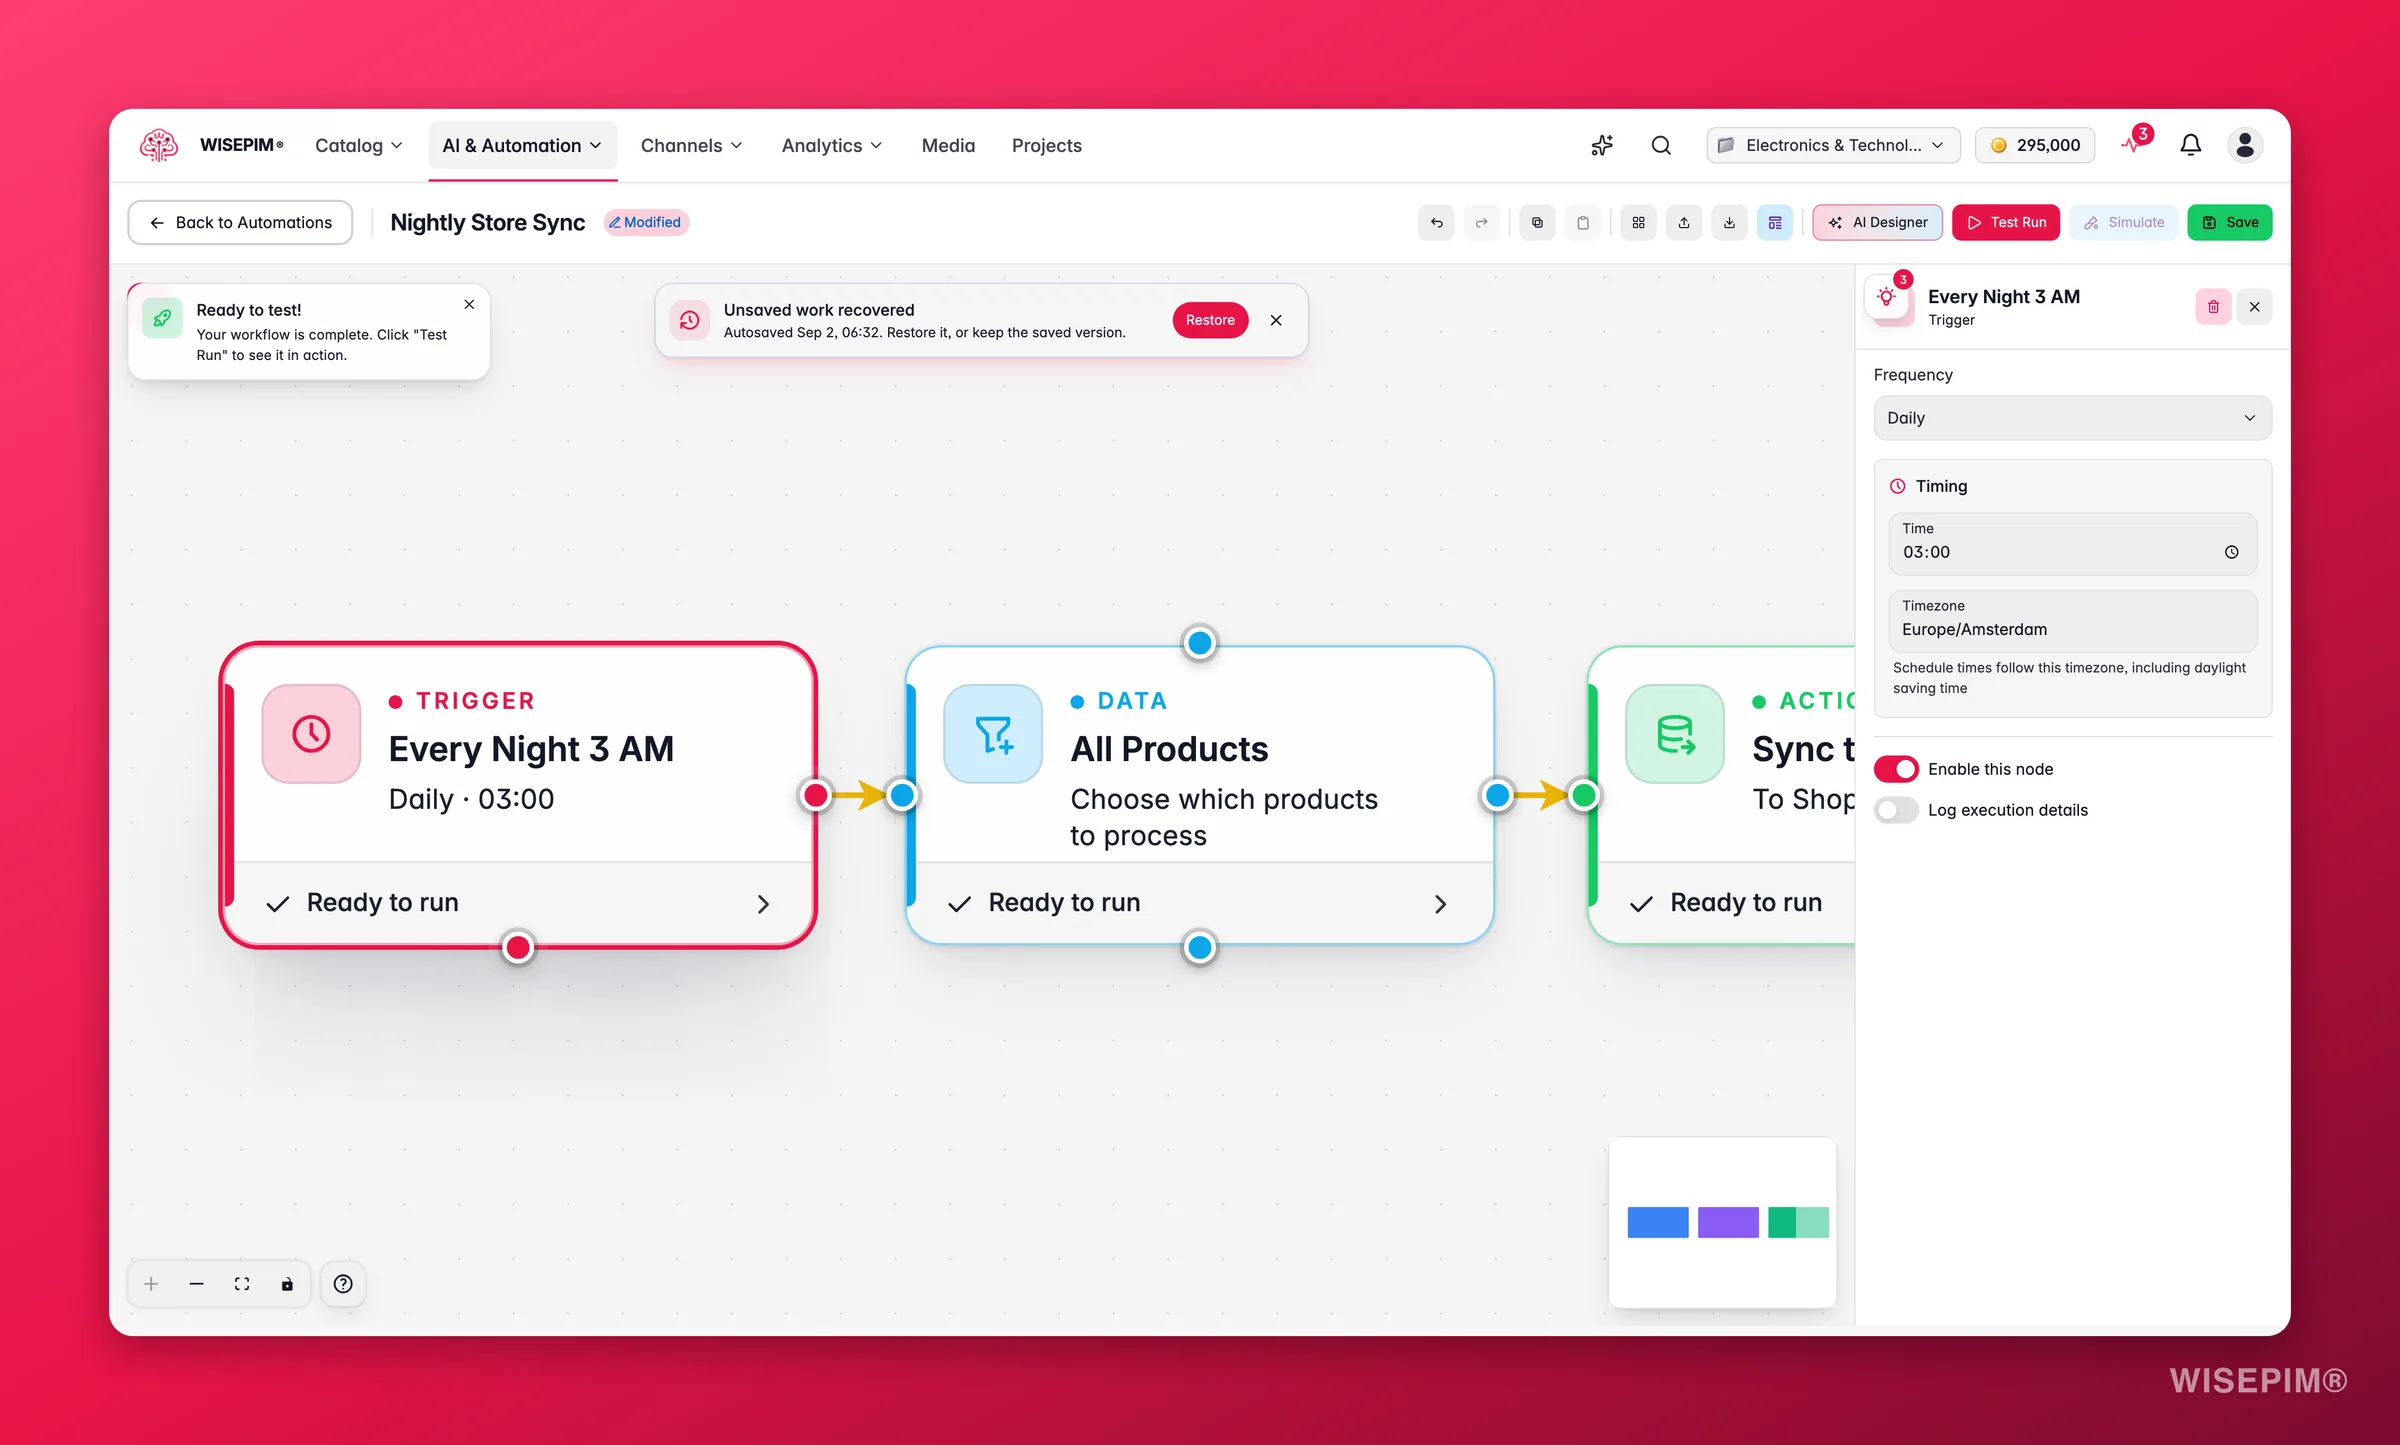Go to the Projects page

[x=1046, y=145]
